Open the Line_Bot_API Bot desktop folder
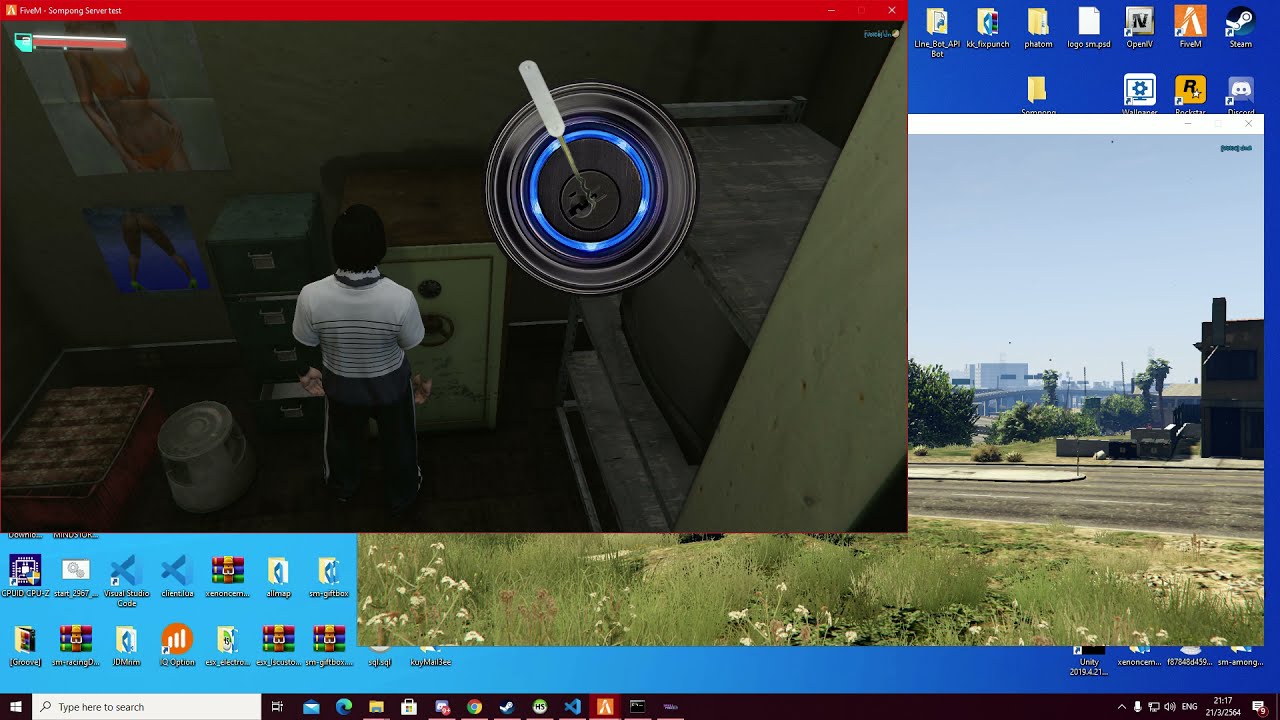Screen dimensions: 1280x720 [937, 32]
